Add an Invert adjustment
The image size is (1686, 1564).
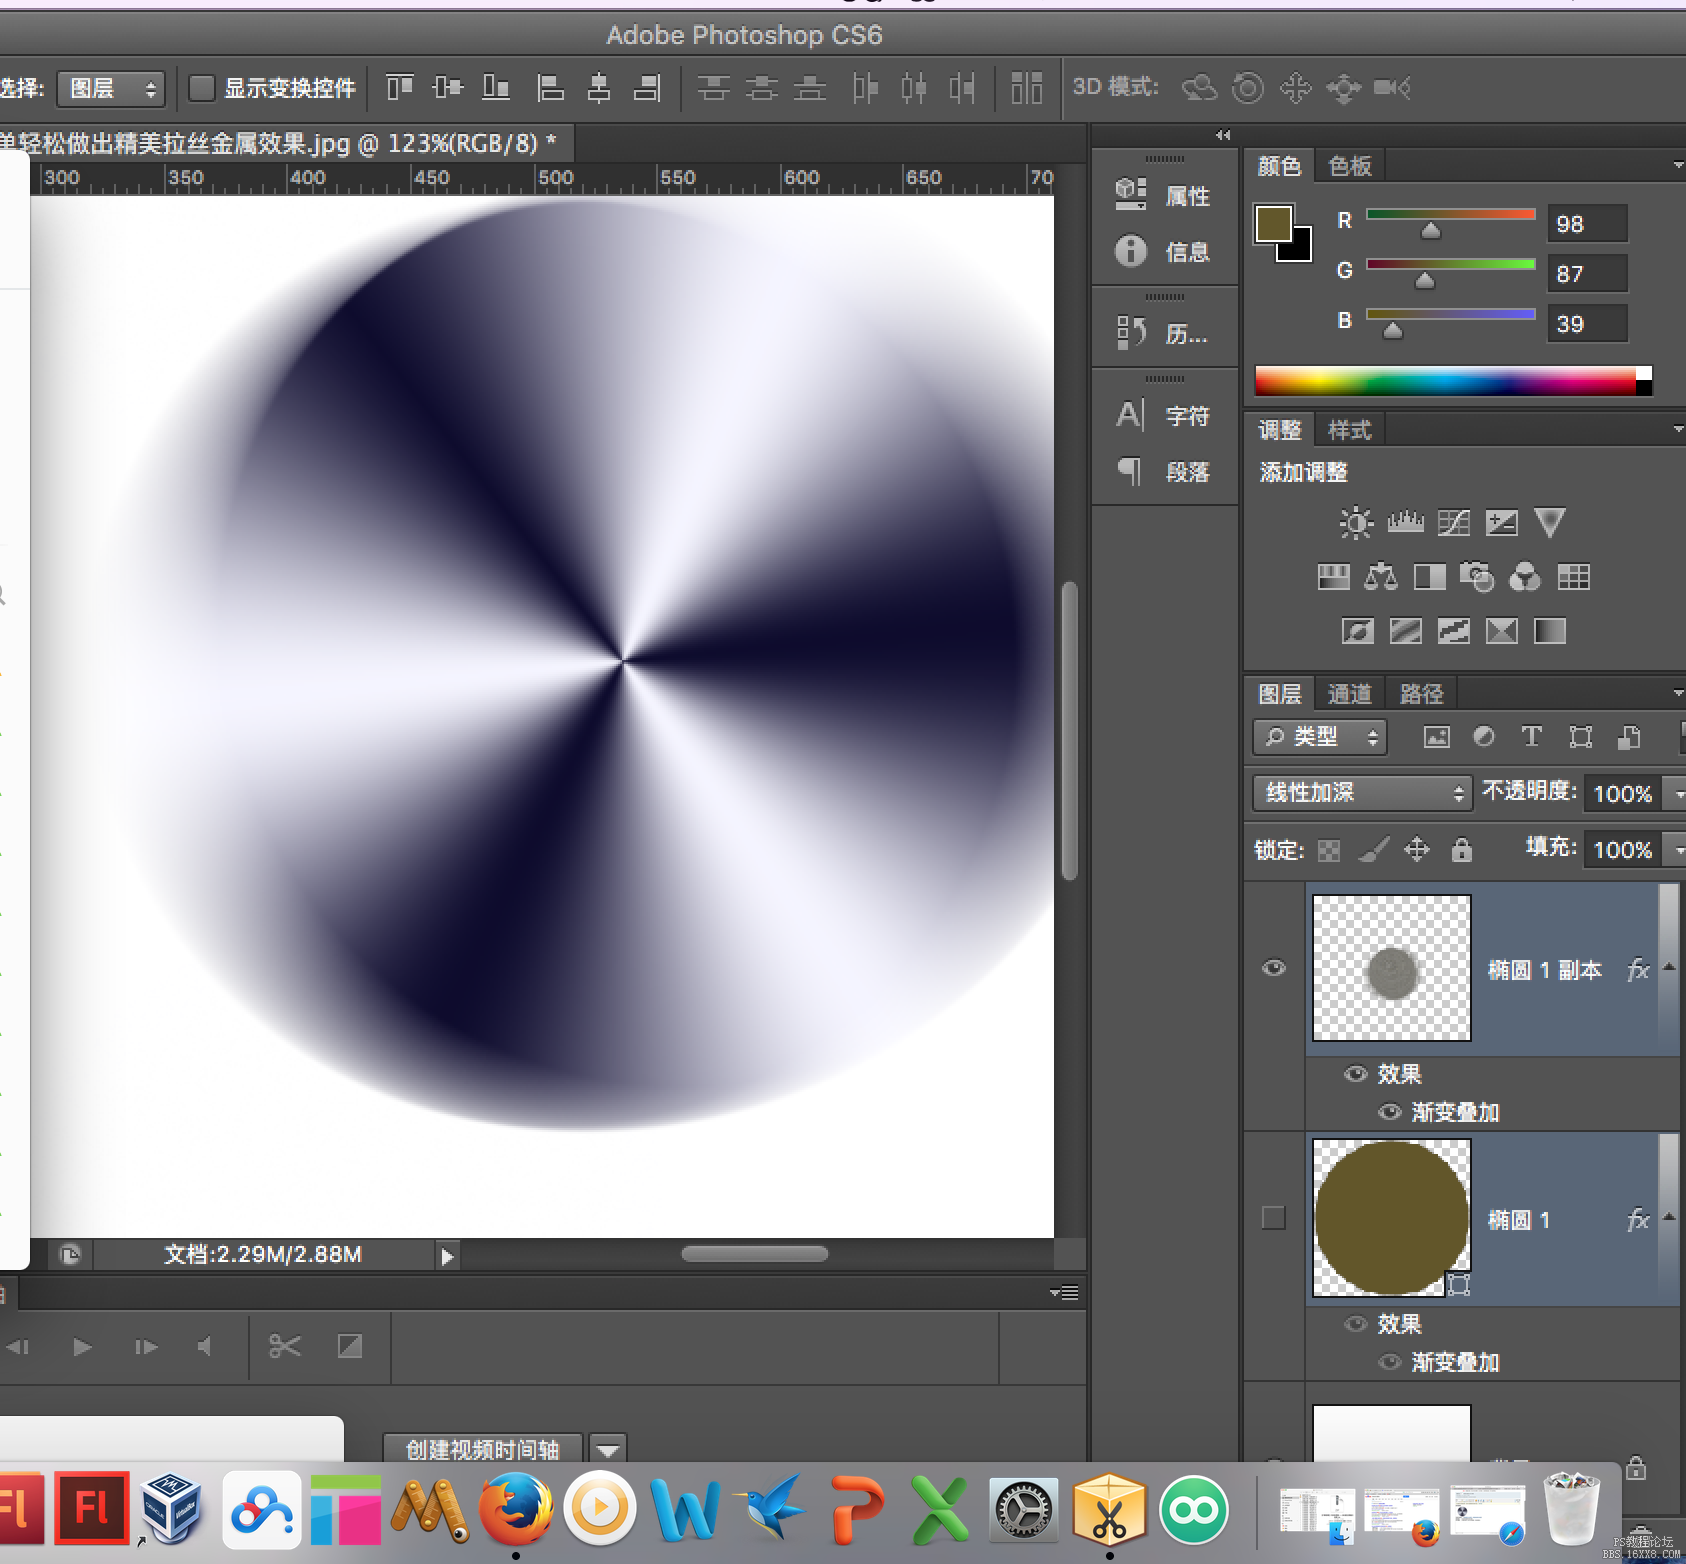coord(1357,630)
